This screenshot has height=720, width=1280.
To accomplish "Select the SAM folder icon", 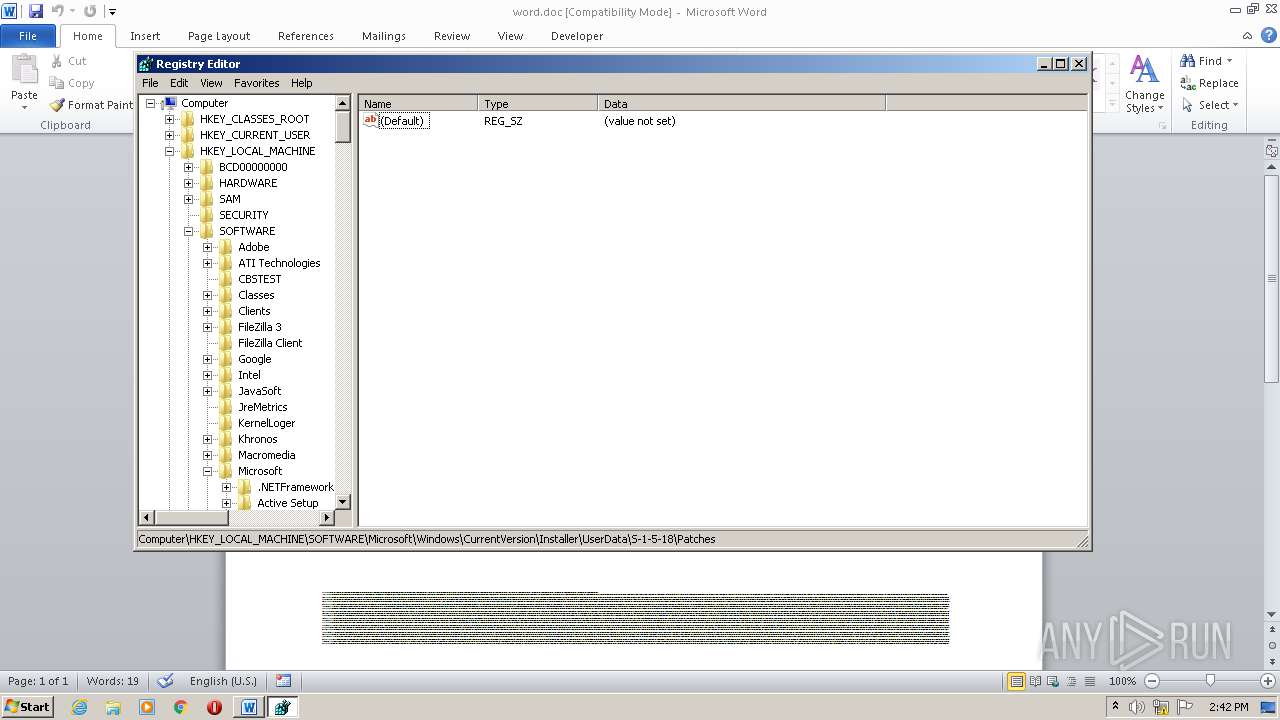I will point(206,199).
